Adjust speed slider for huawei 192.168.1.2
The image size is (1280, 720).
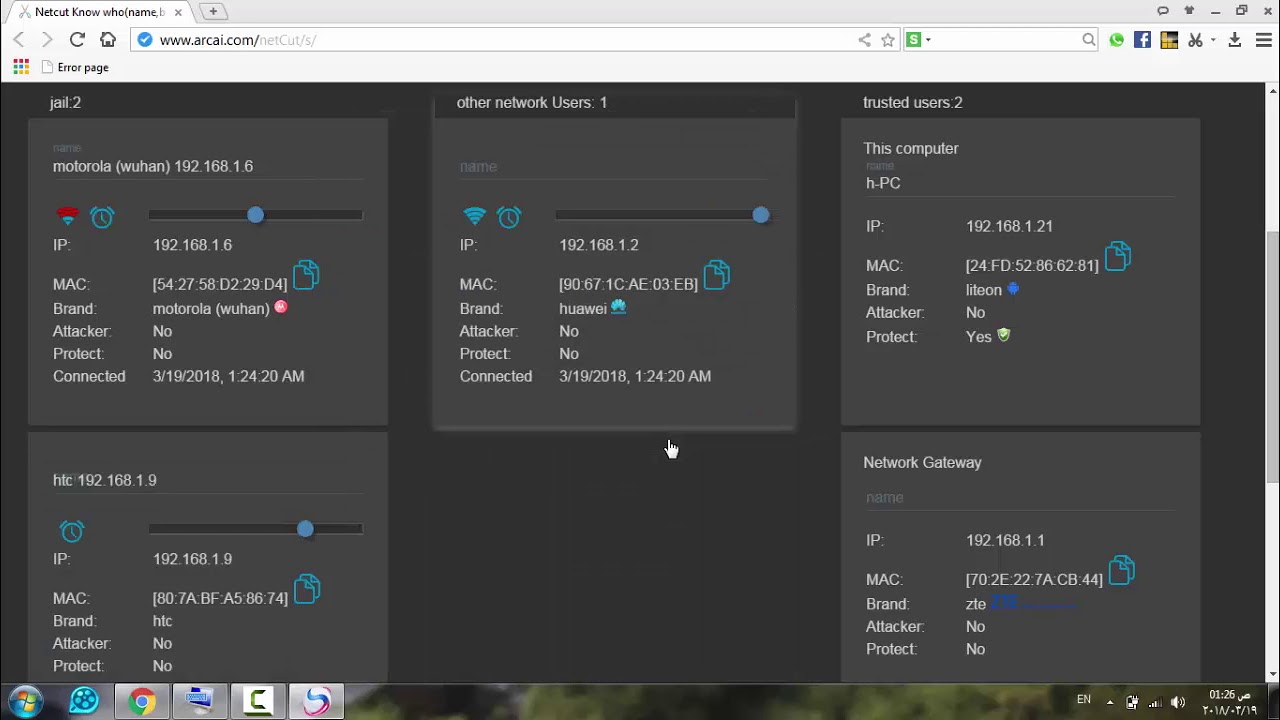pos(662,215)
